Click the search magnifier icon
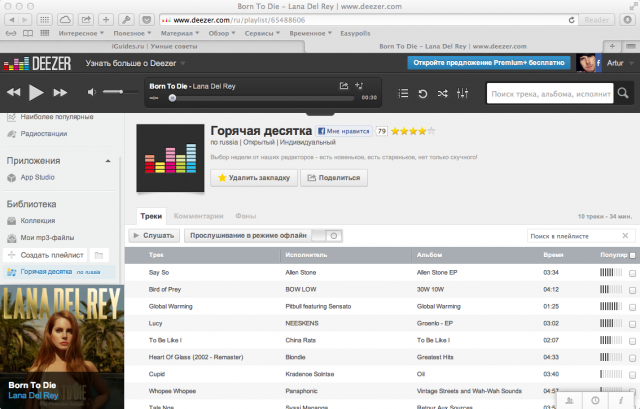 coord(623,93)
